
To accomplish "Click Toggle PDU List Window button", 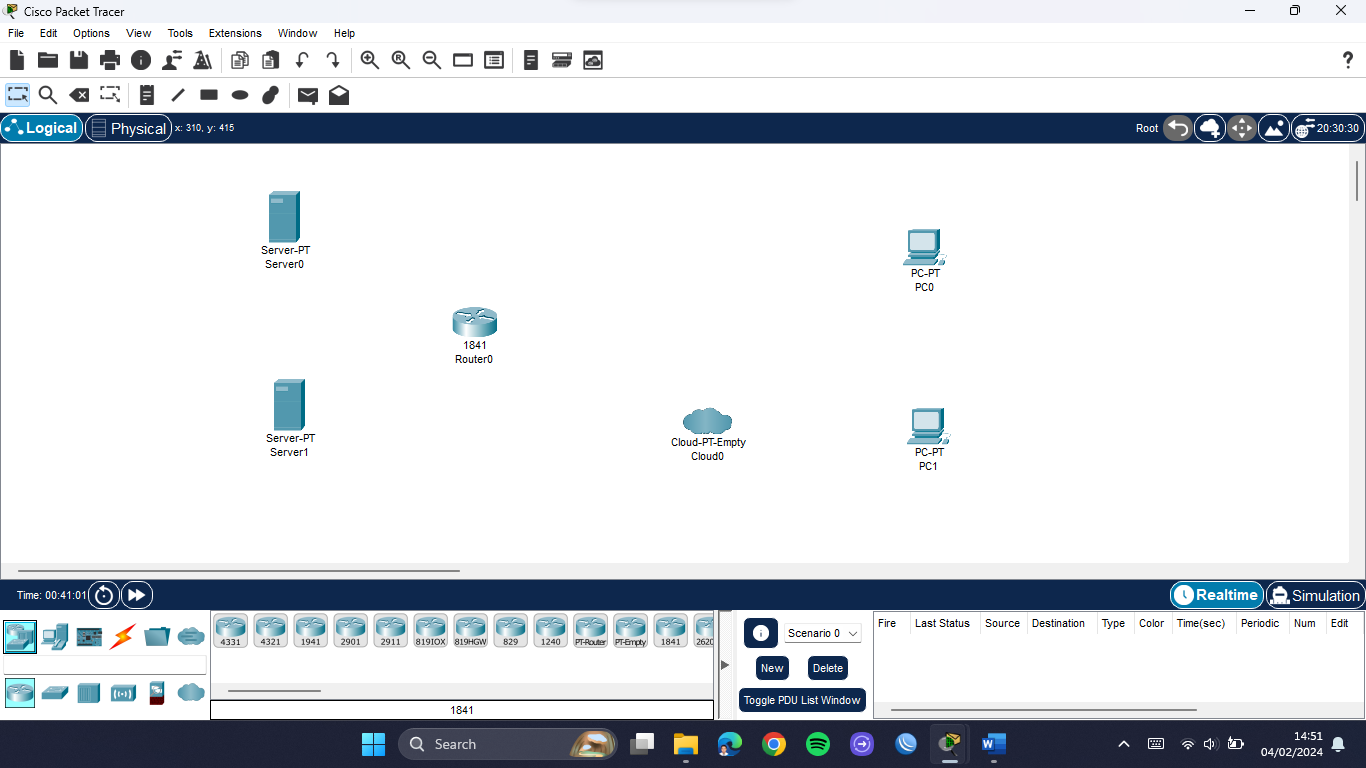I will click(x=802, y=700).
